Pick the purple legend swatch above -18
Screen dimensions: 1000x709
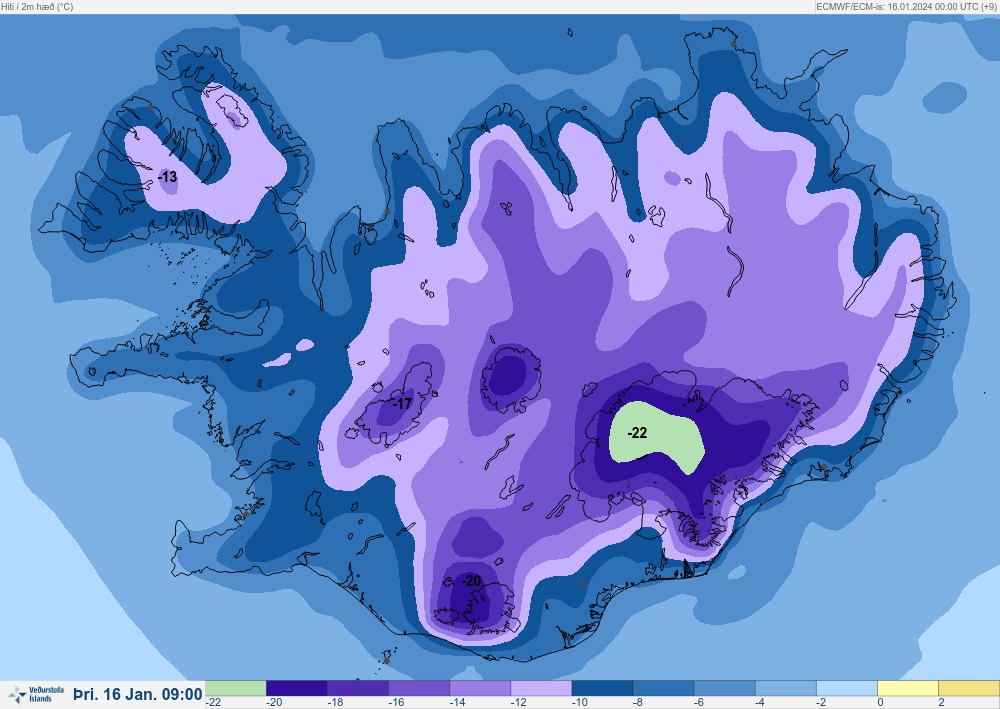pos(358,688)
